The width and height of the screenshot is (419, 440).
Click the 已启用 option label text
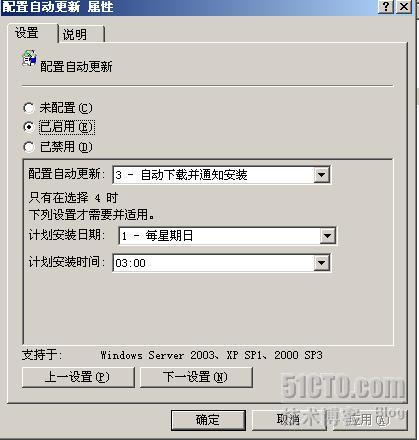tap(67, 127)
